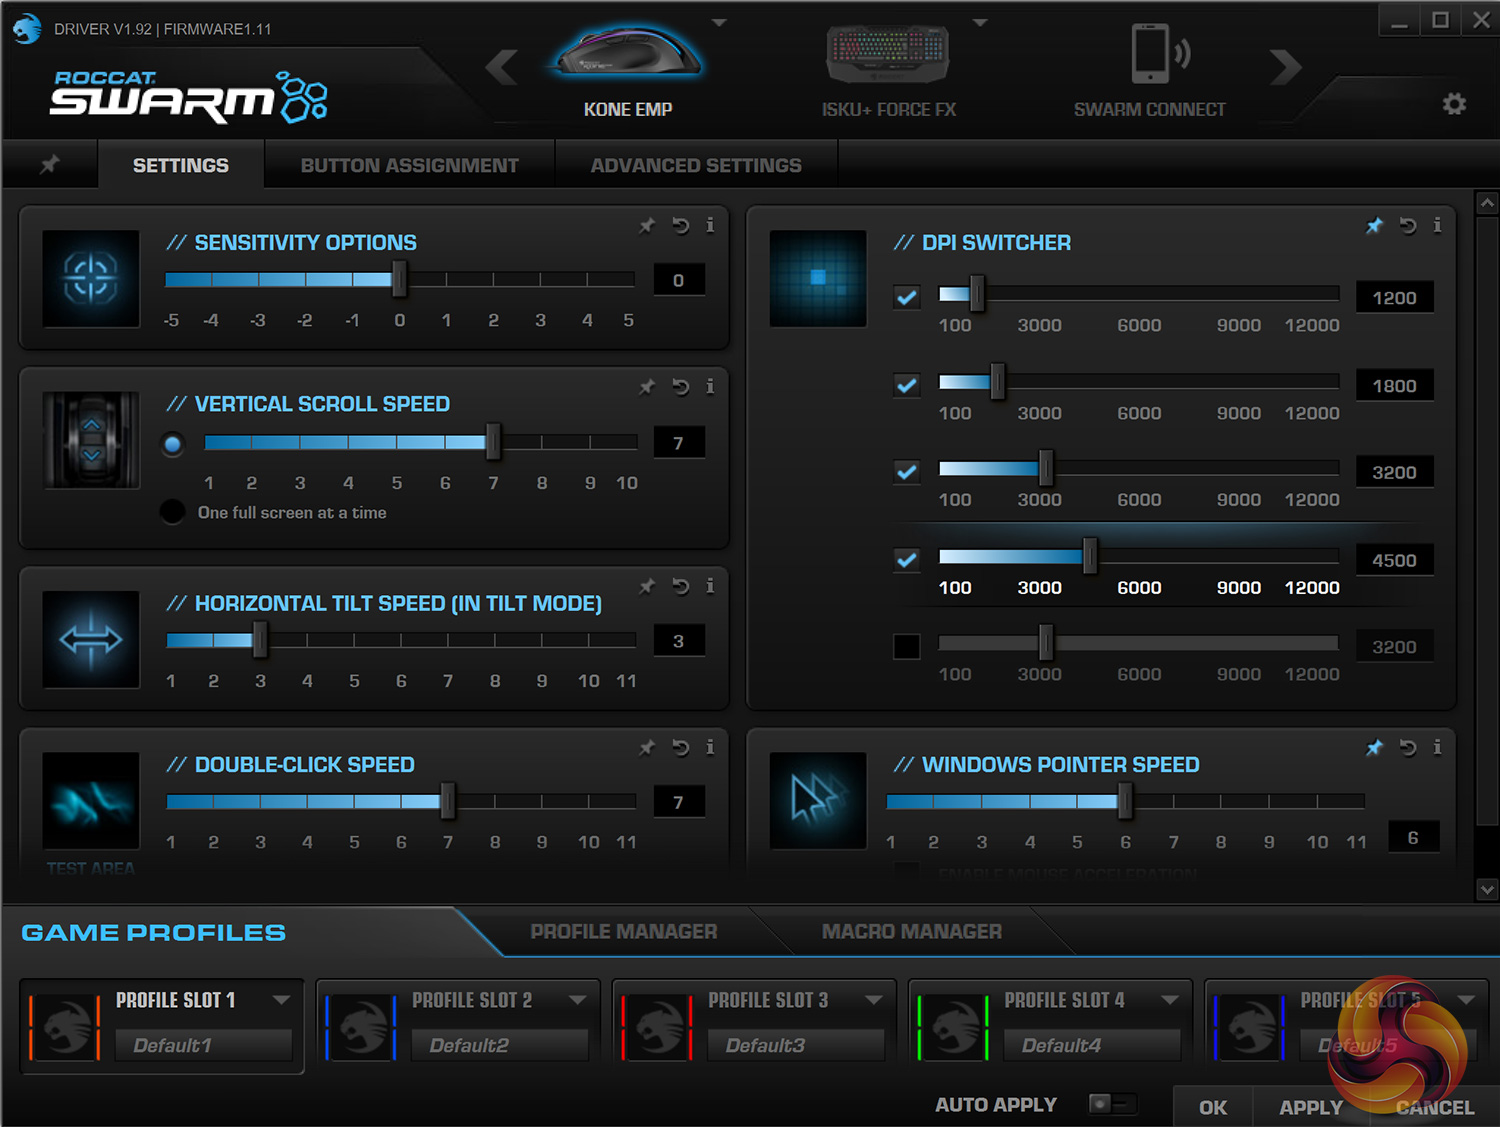Open the Advanced Settings tab
Screen dimensions: 1500x1127
point(696,165)
